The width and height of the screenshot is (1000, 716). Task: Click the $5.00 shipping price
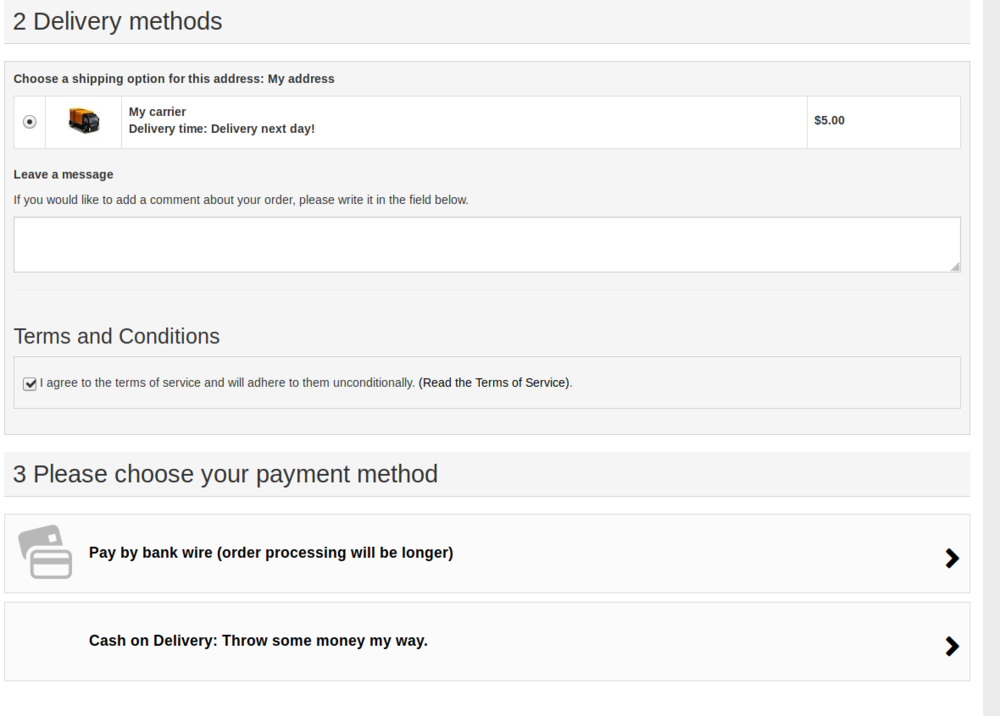point(830,121)
